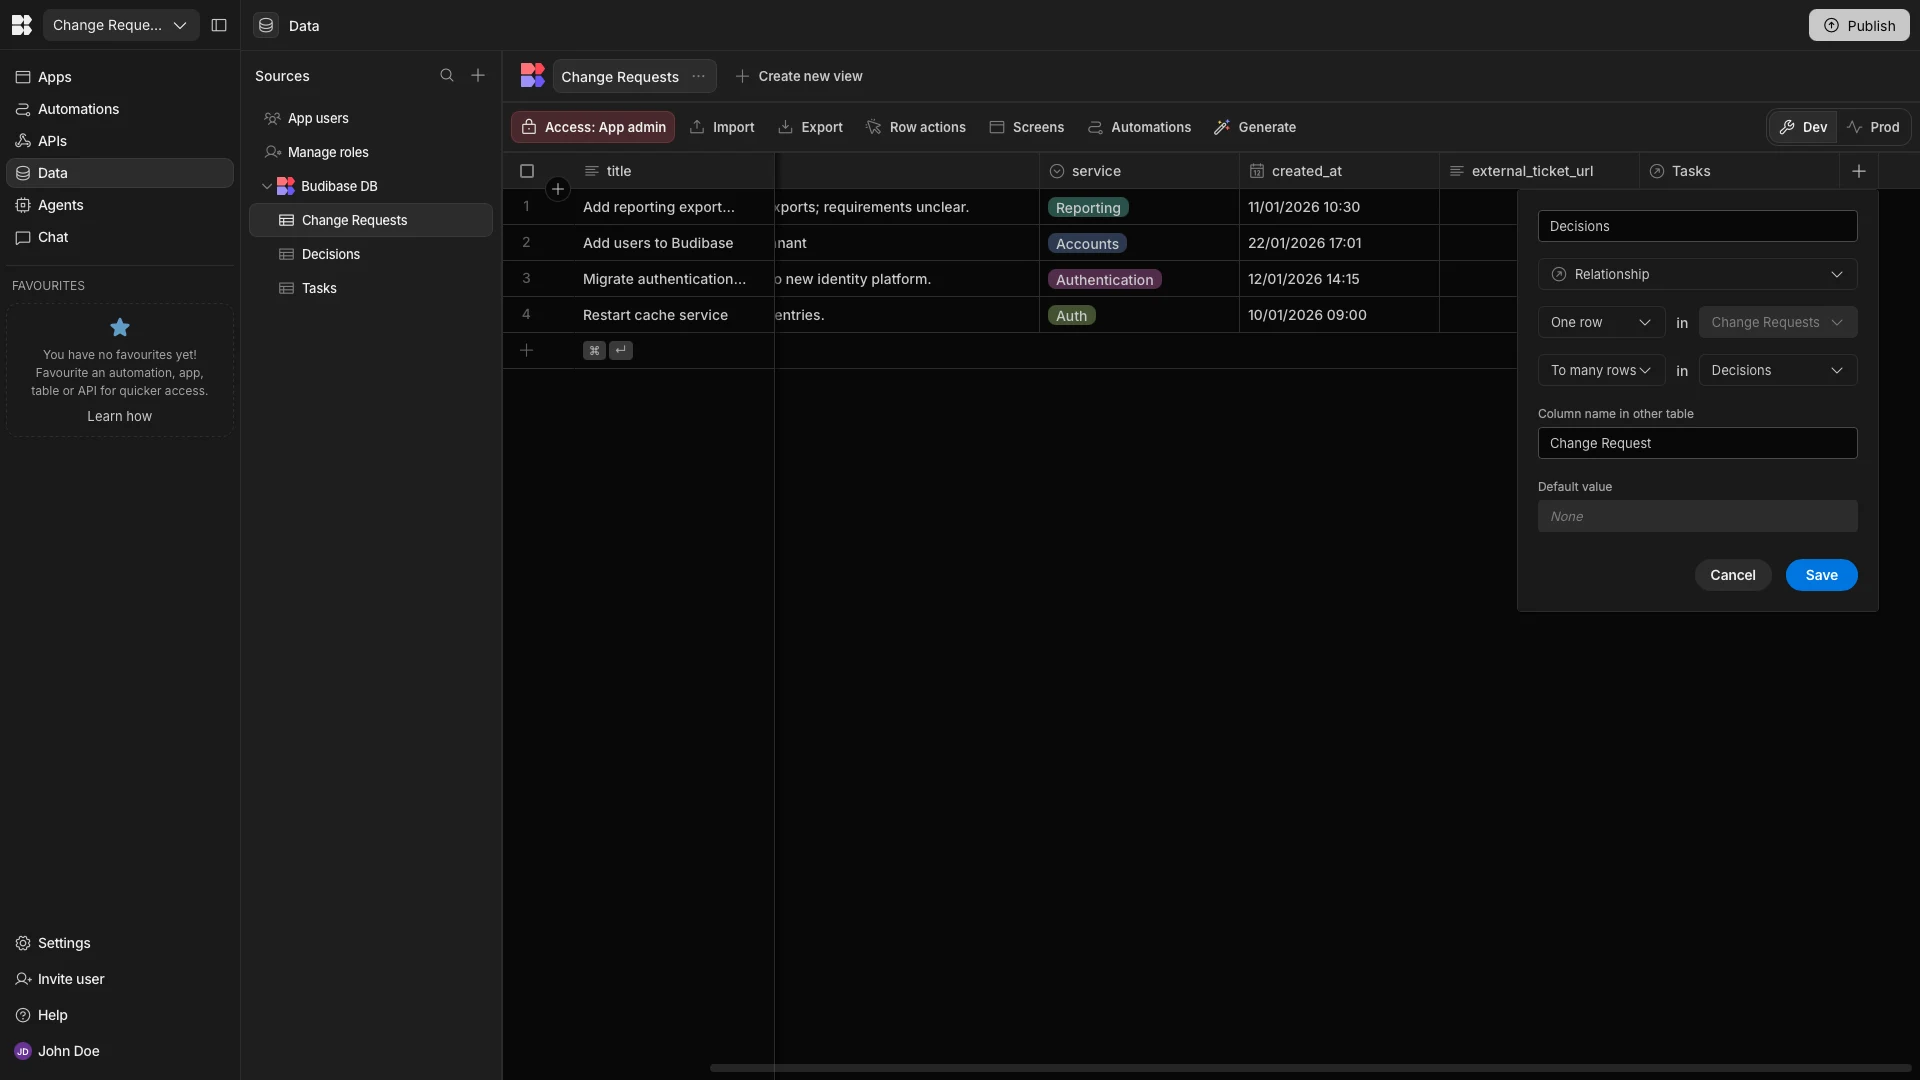Click the add new row plus icon
The width and height of the screenshot is (1920, 1080).
pos(527,350)
